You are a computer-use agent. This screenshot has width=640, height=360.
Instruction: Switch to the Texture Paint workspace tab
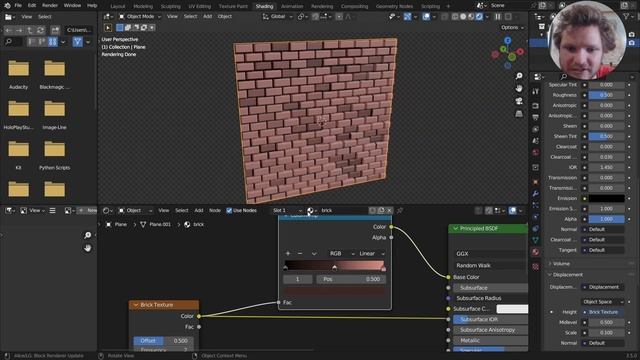point(233,6)
